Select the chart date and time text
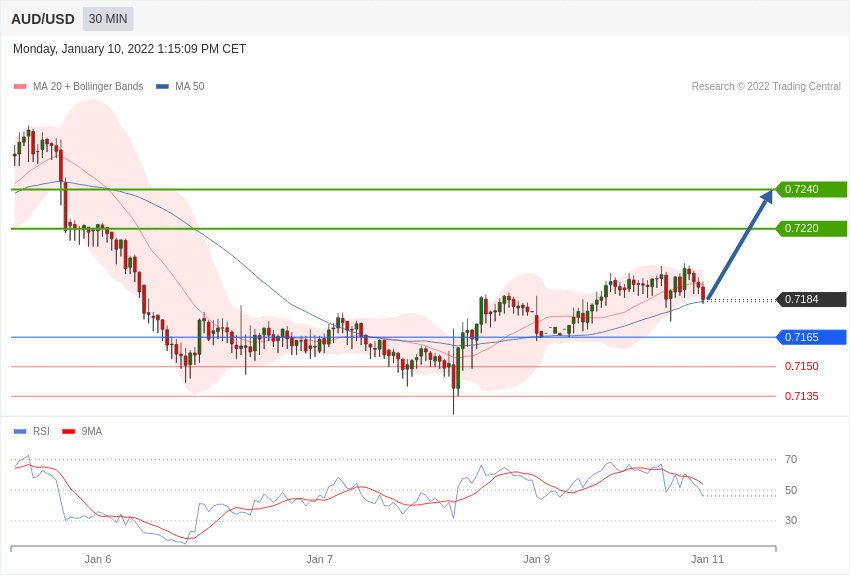Image resolution: width=850 pixels, height=576 pixels. (x=129, y=49)
